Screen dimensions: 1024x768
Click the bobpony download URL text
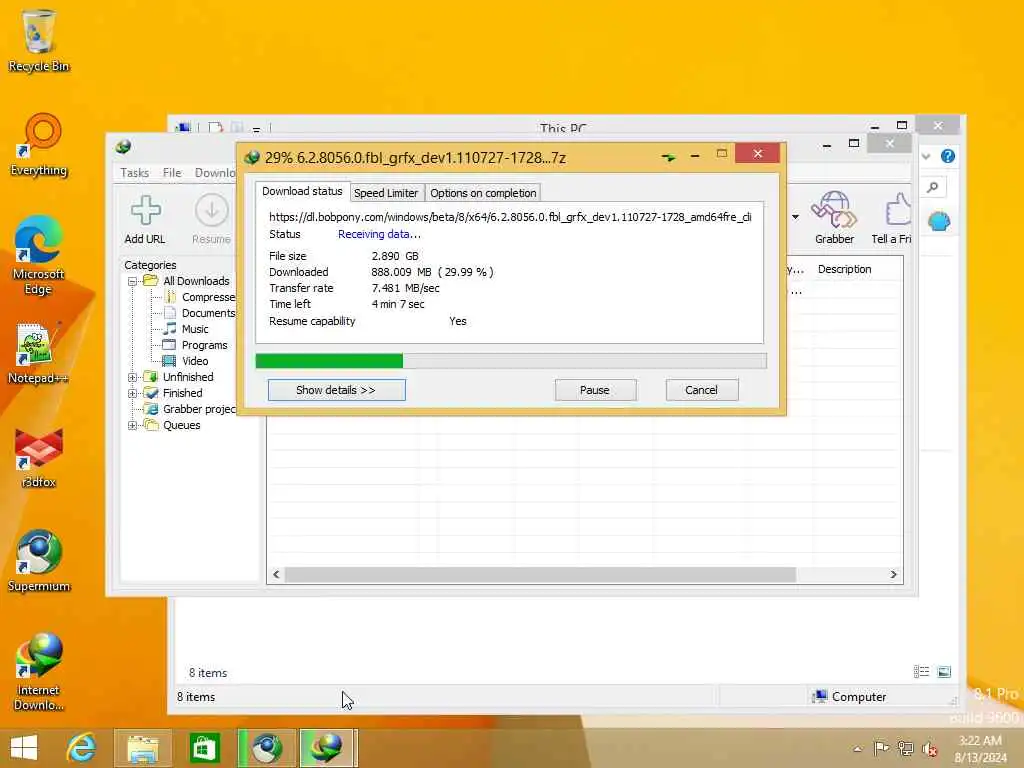tap(510, 217)
